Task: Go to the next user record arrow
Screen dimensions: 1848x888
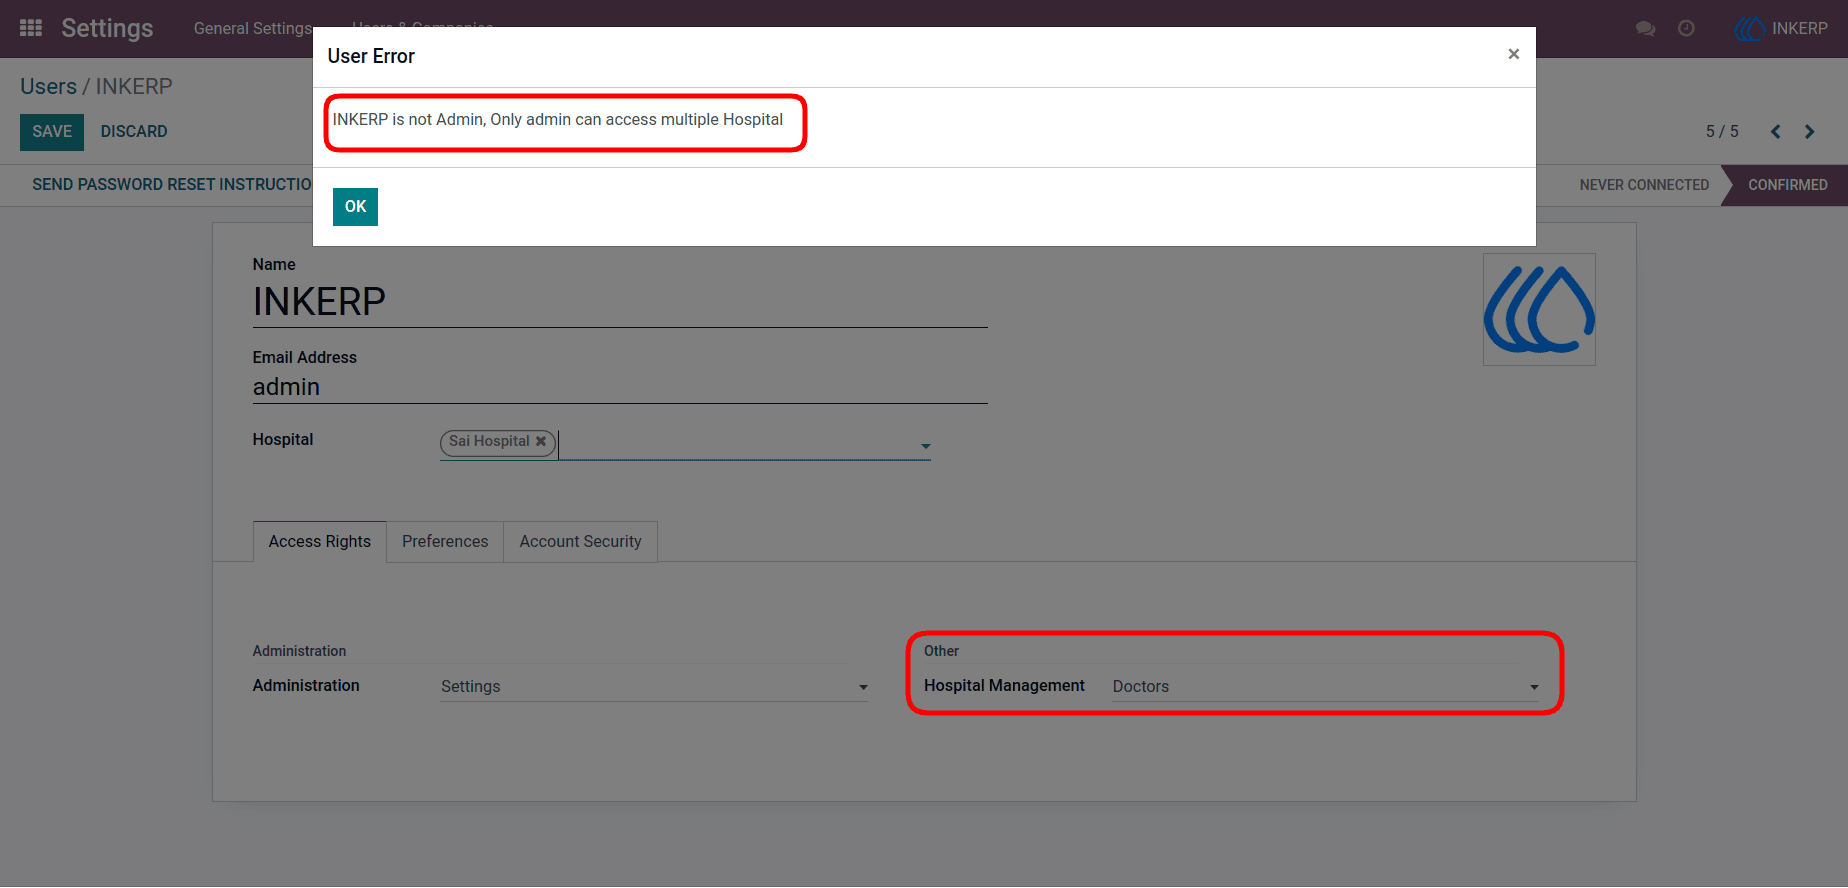Action: [1810, 132]
